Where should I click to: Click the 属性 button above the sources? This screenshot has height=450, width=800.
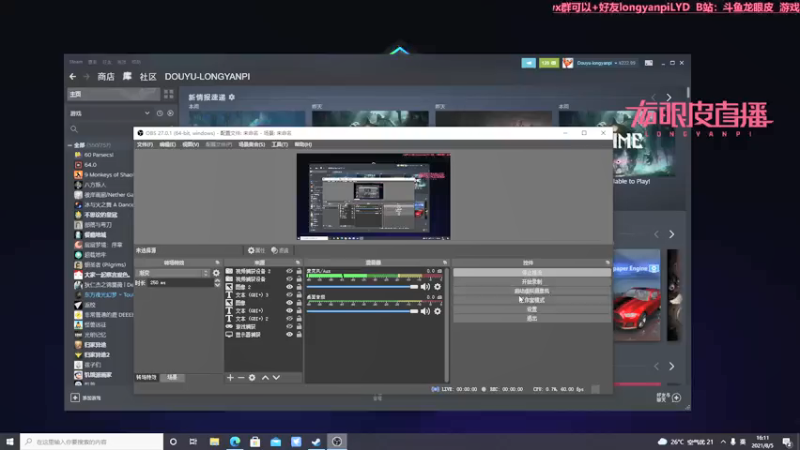tap(256, 251)
